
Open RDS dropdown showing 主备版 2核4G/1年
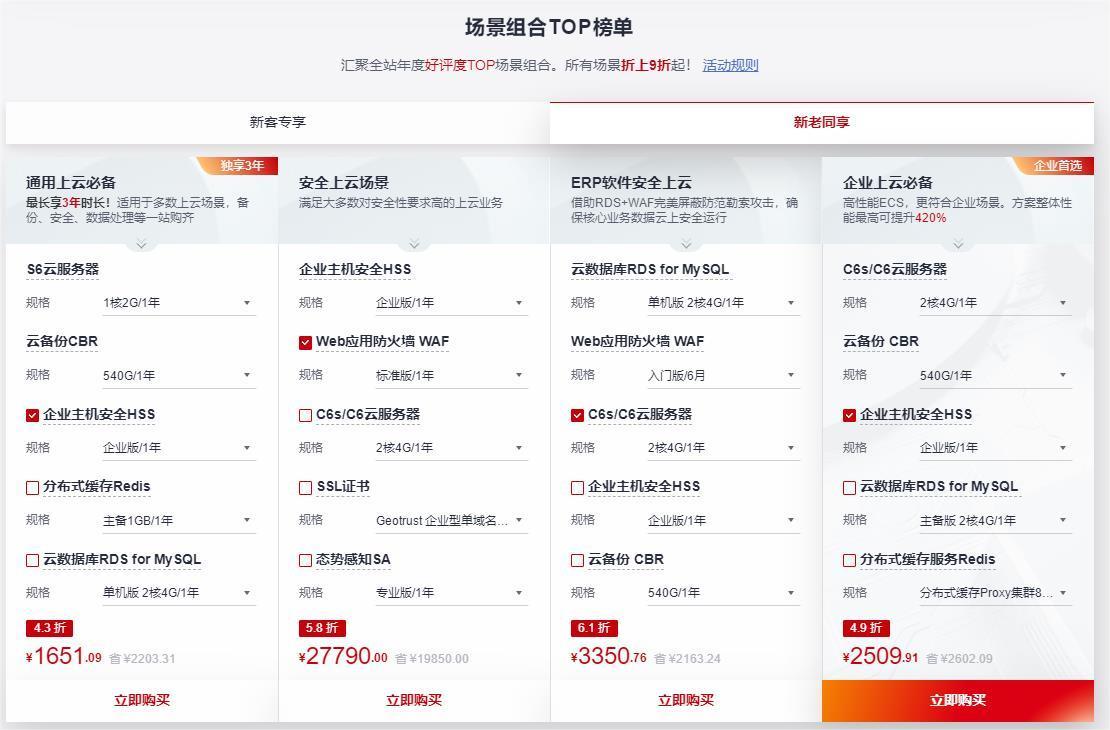pyautogui.click(x=995, y=520)
